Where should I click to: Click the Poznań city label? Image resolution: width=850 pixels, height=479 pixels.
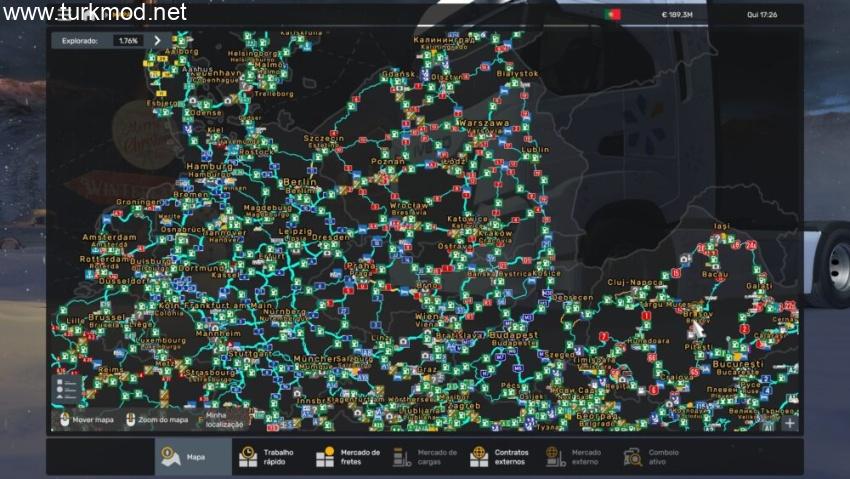pyautogui.click(x=388, y=161)
